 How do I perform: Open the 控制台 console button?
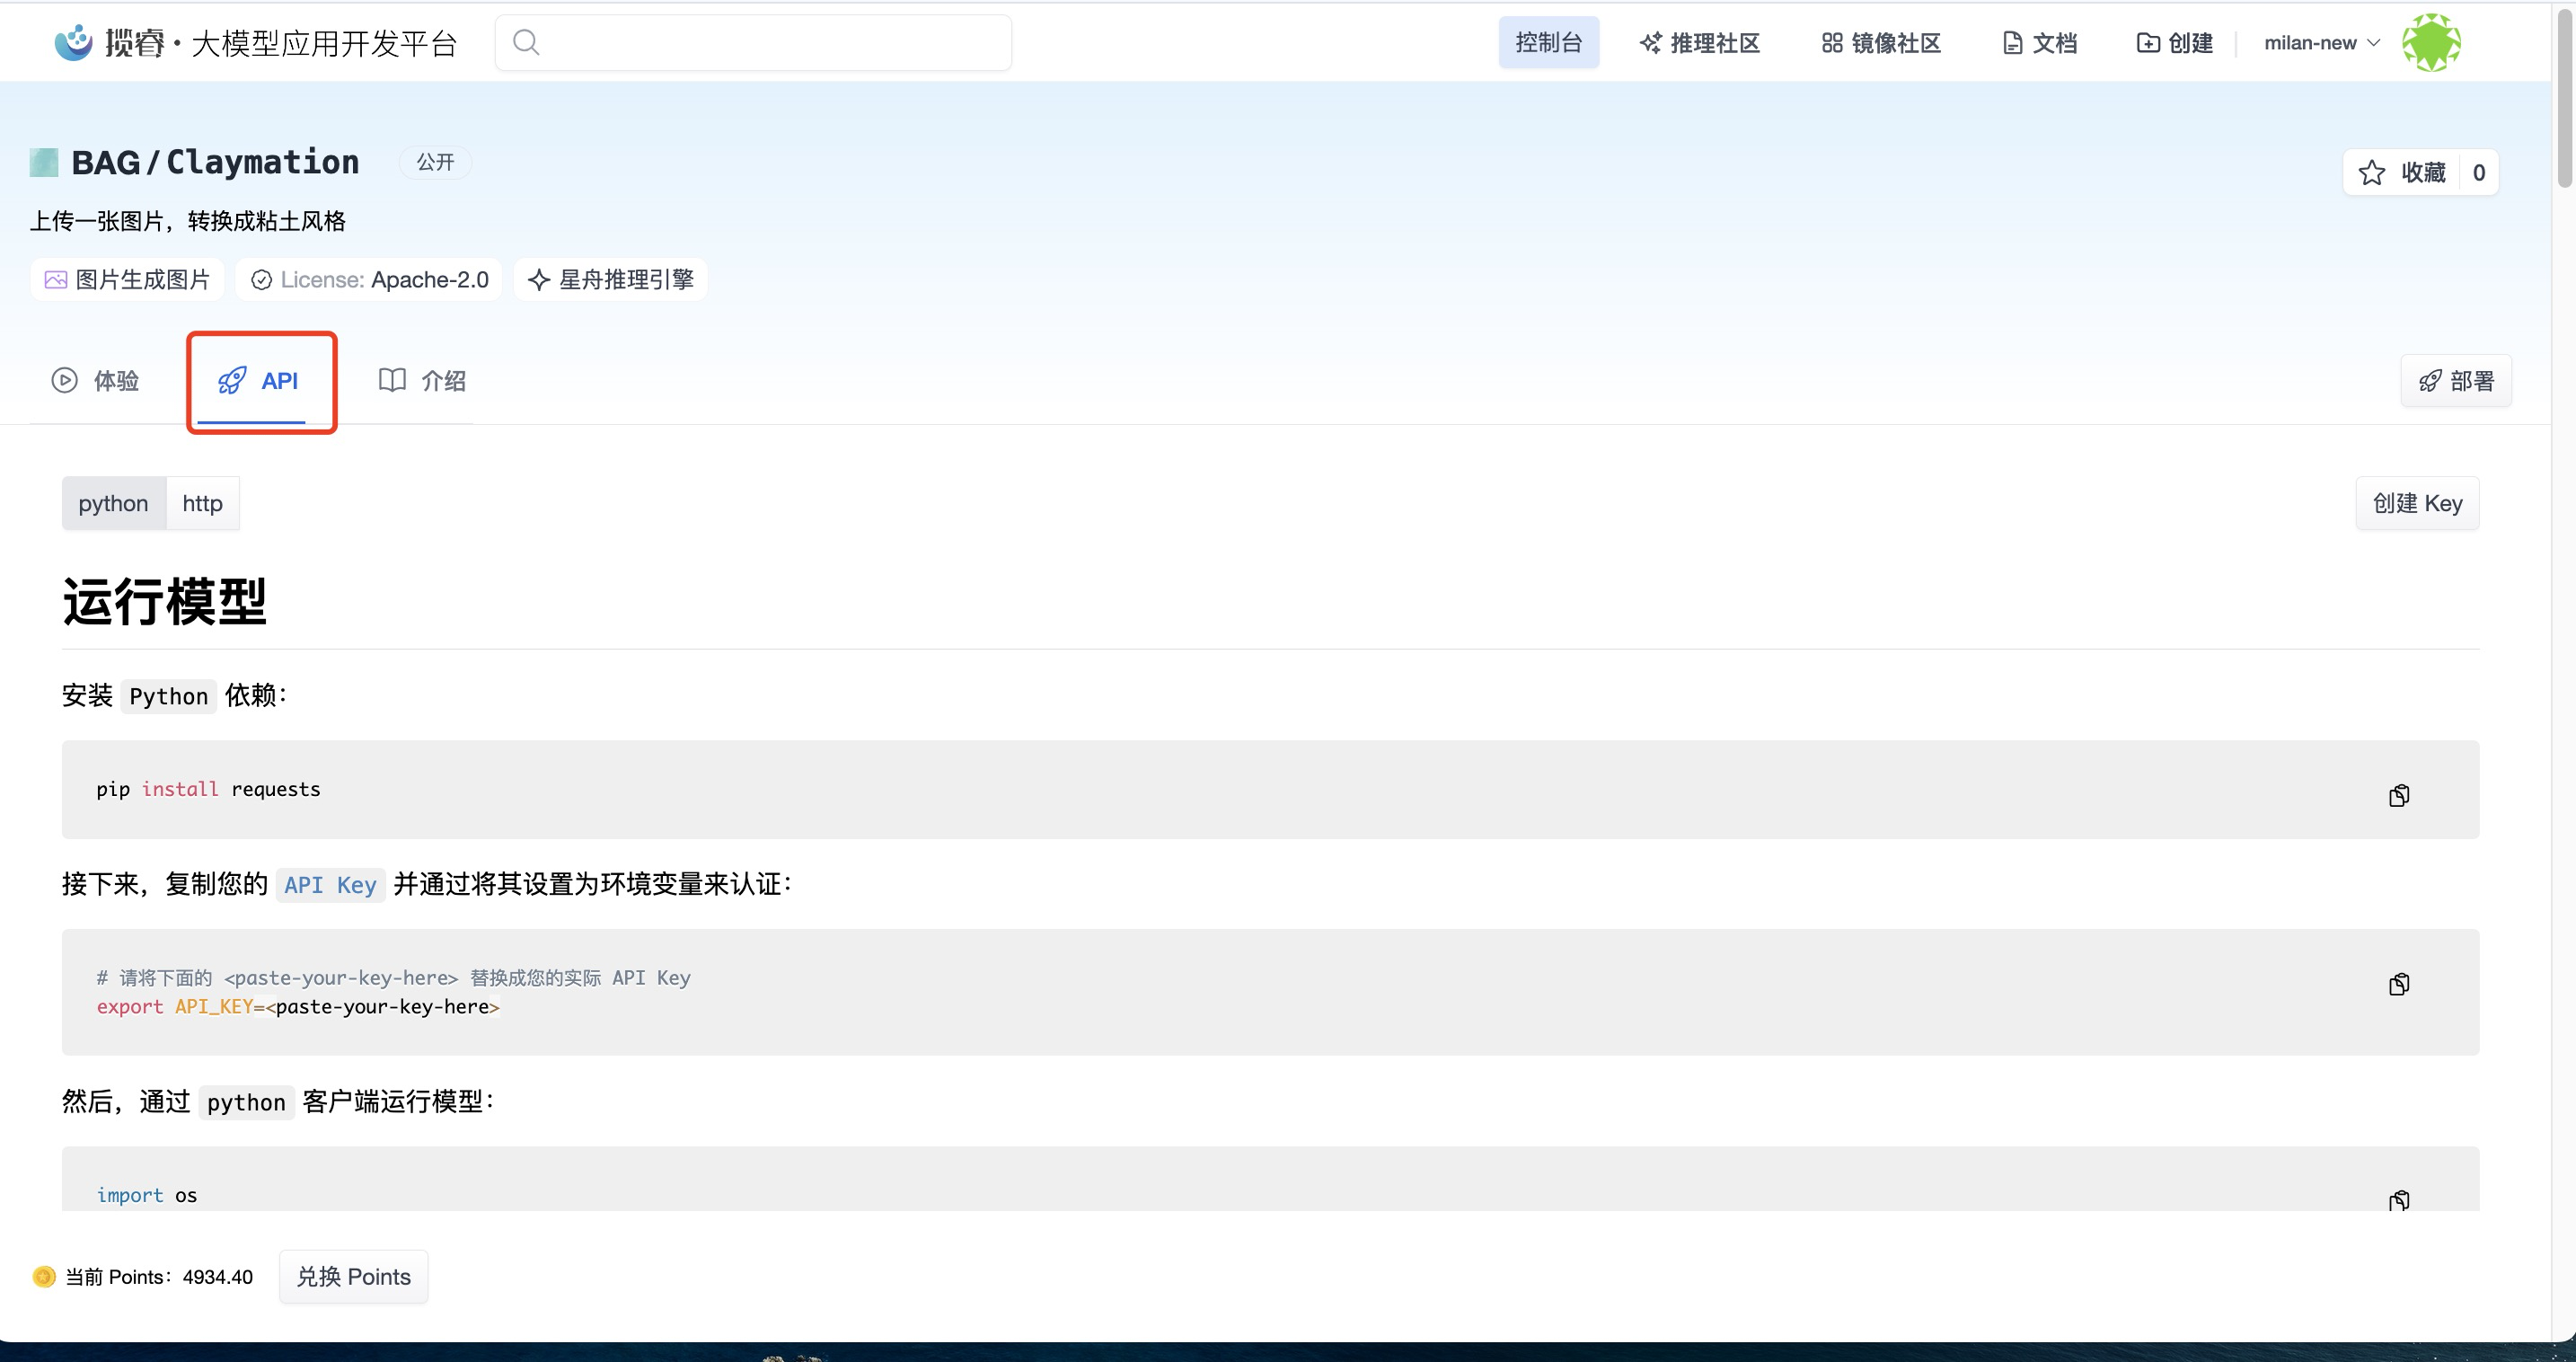click(1548, 42)
